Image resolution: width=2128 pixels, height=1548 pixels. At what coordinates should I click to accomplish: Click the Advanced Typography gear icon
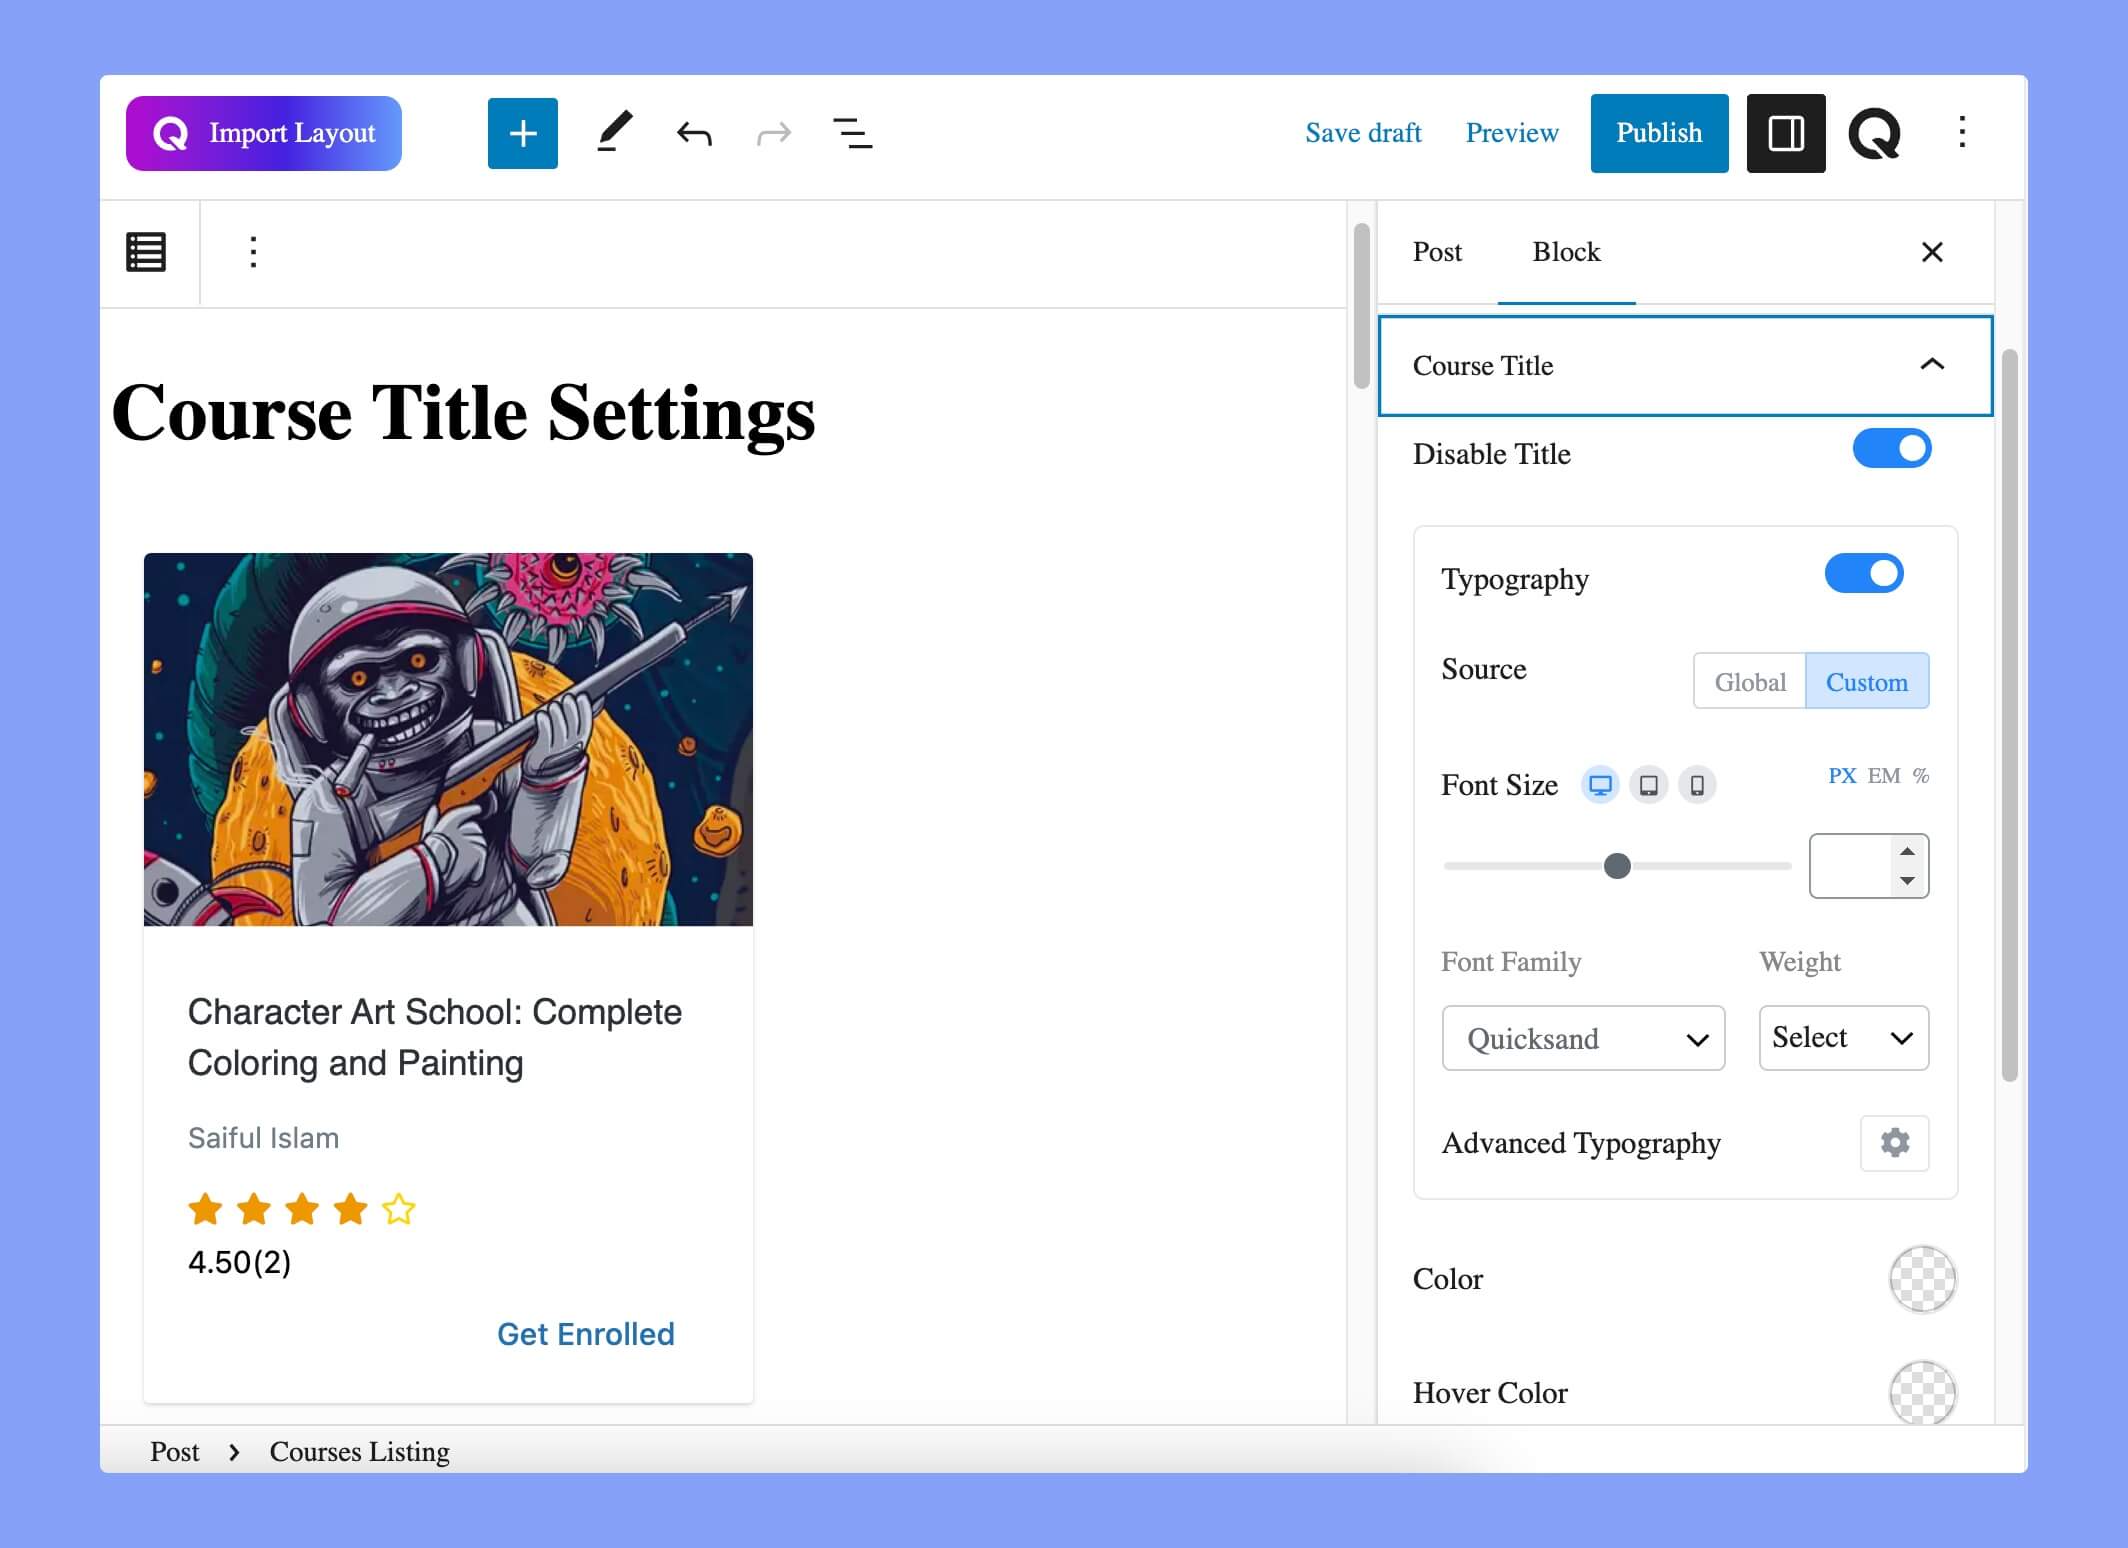click(1895, 1142)
